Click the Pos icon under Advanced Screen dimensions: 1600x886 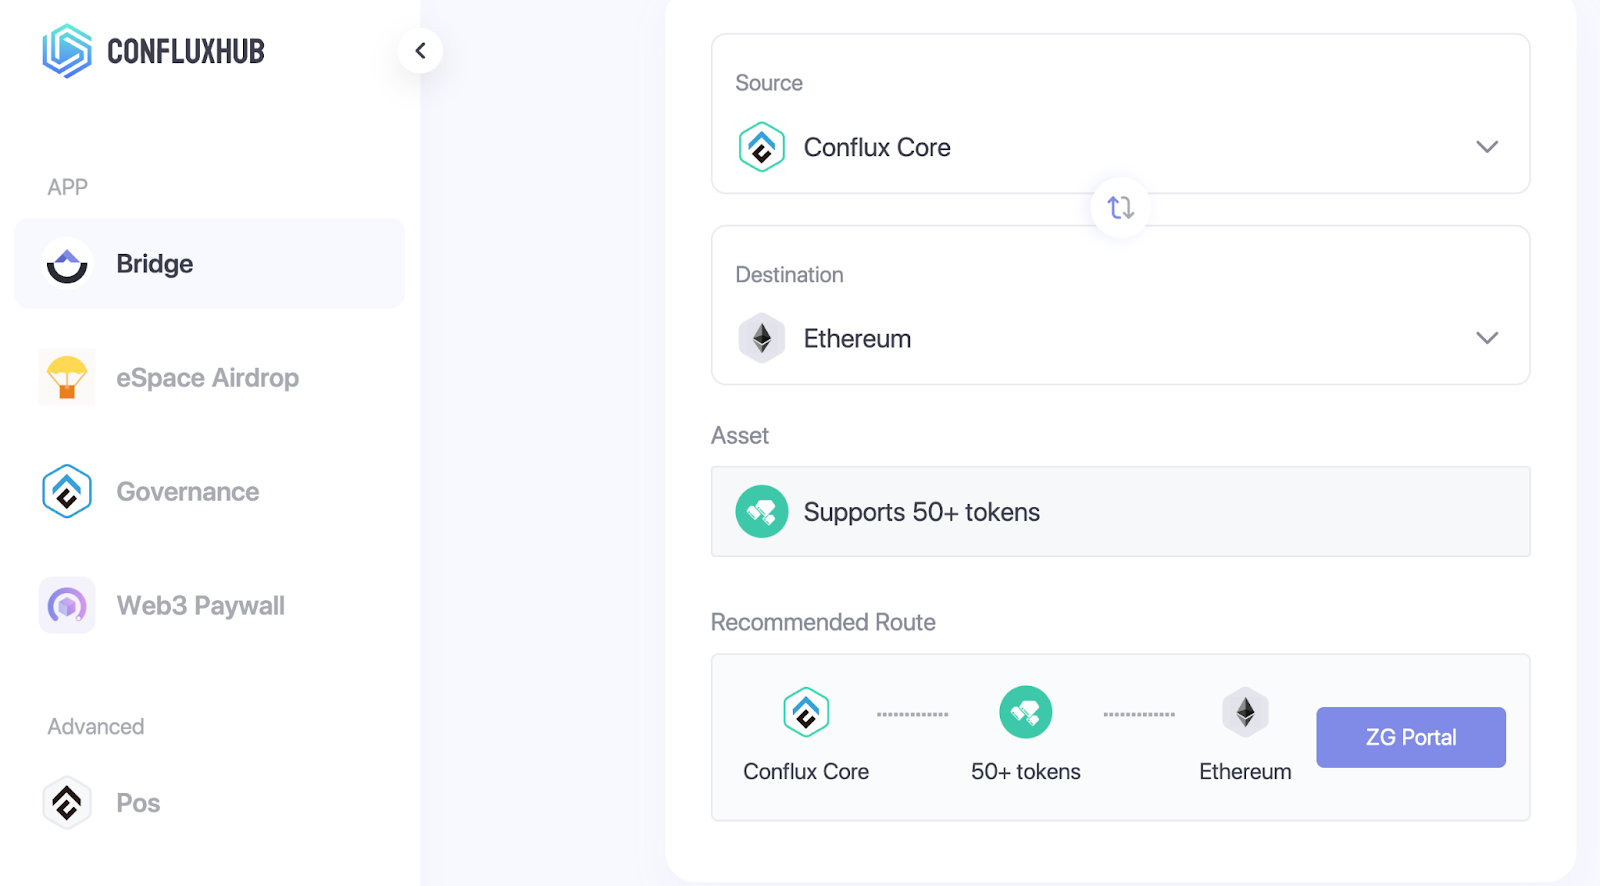[67, 803]
